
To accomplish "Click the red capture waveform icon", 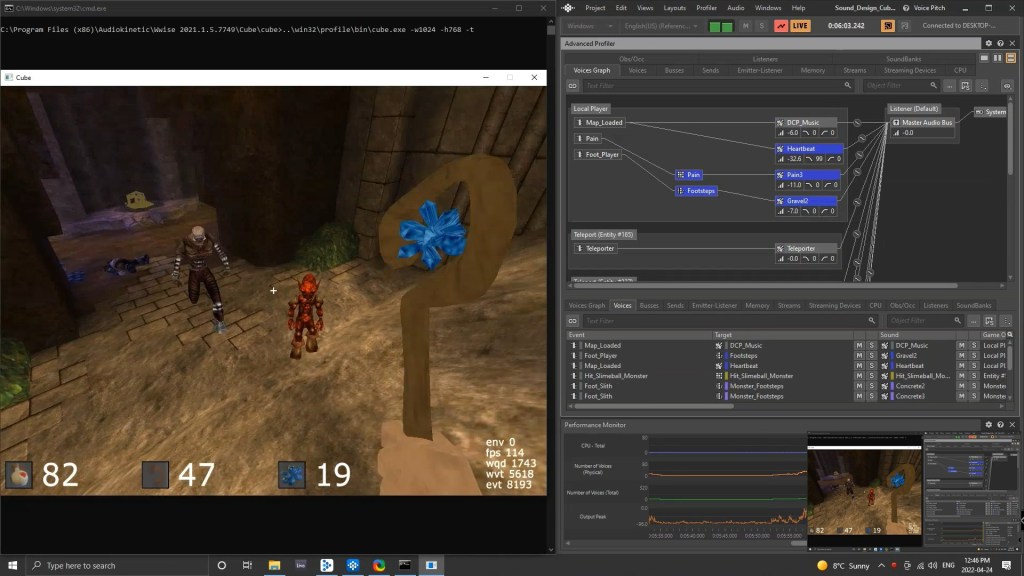I will (x=781, y=26).
